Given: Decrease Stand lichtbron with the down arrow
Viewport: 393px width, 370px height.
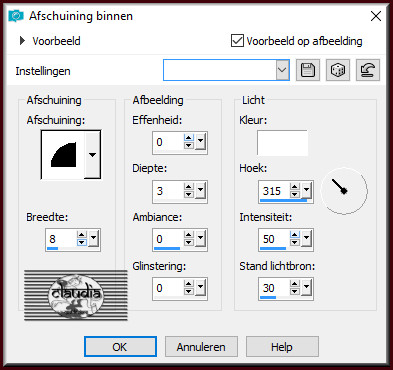Looking at the screenshot, I should coord(295,292).
